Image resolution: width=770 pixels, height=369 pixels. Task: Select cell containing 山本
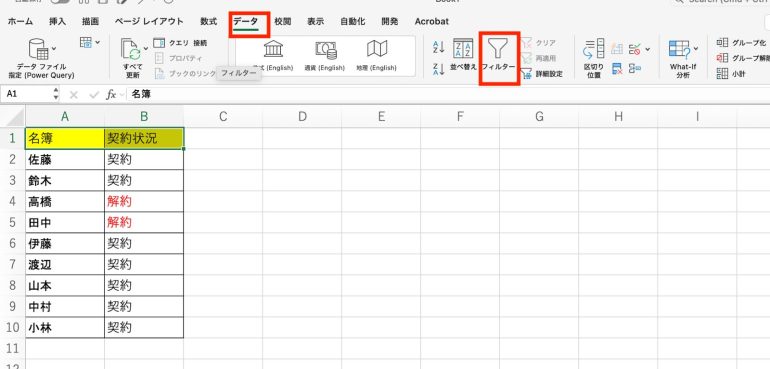pos(65,285)
